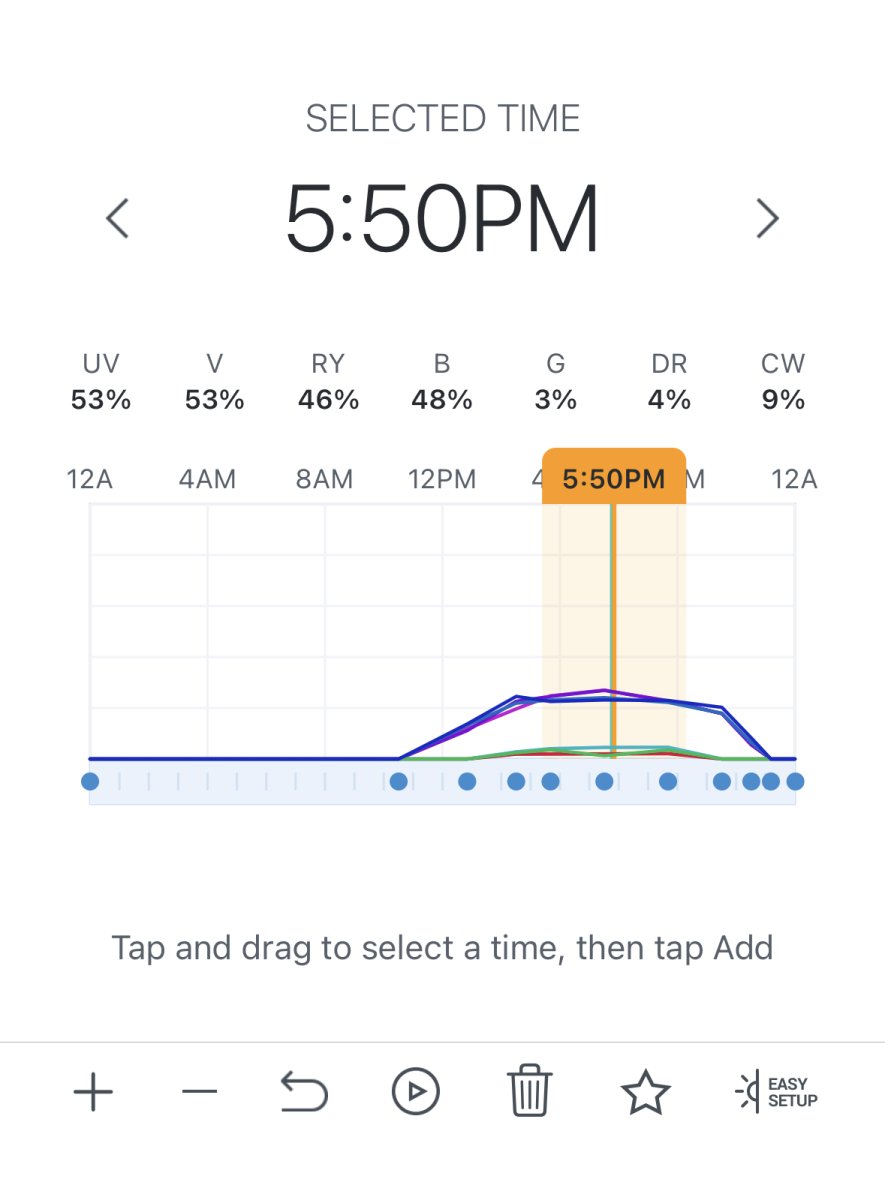This screenshot has width=885, height=1200.
Task: Select the RY channel at 46%
Action: pyautogui.click(x=328, y=382)
